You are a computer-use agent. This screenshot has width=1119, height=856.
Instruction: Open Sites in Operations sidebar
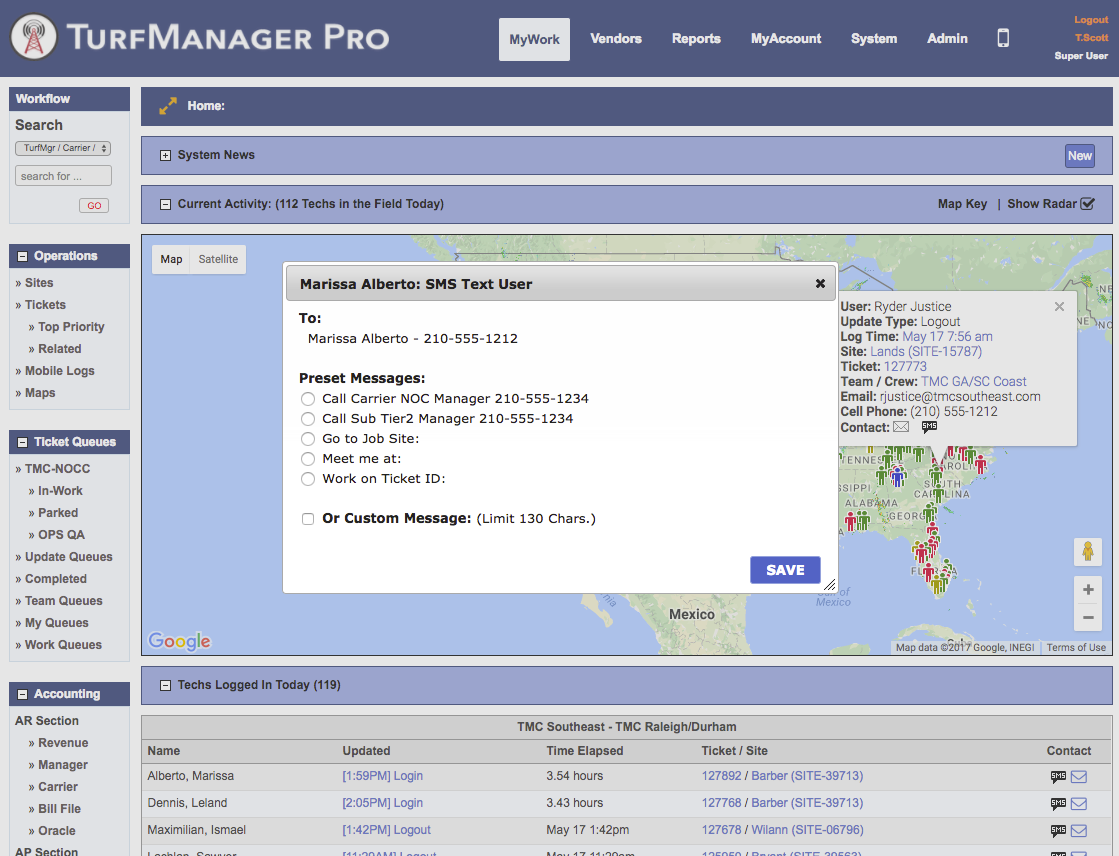click(39, 283)
